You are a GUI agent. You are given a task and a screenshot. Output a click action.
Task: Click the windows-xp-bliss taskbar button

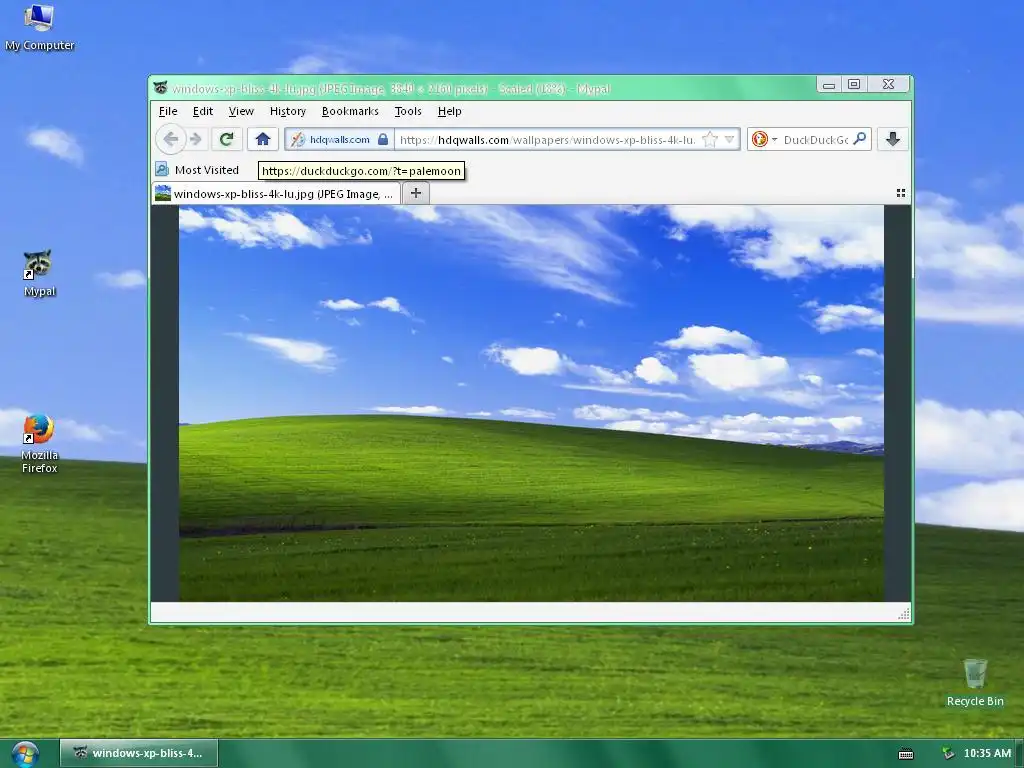(139, 753)
